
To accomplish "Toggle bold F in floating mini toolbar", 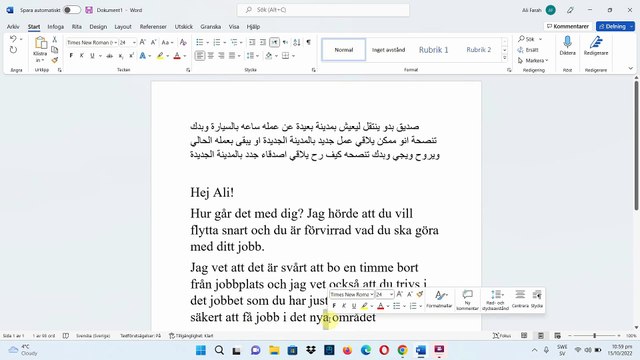I will tap(334, 306).
